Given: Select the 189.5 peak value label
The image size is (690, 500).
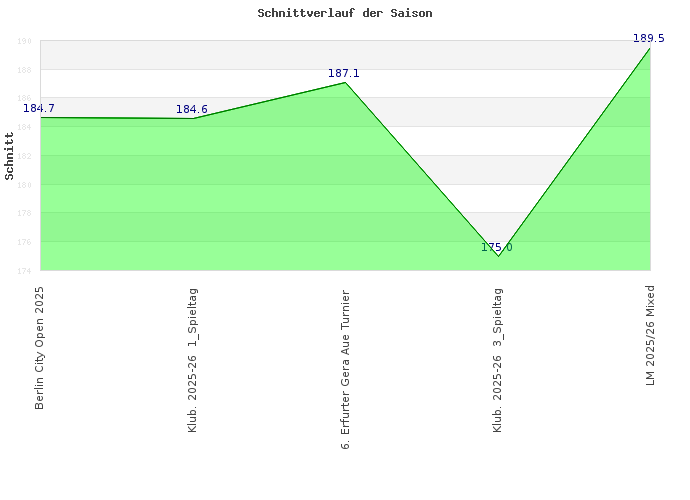Looking at the screenshot, I should 648,38.
